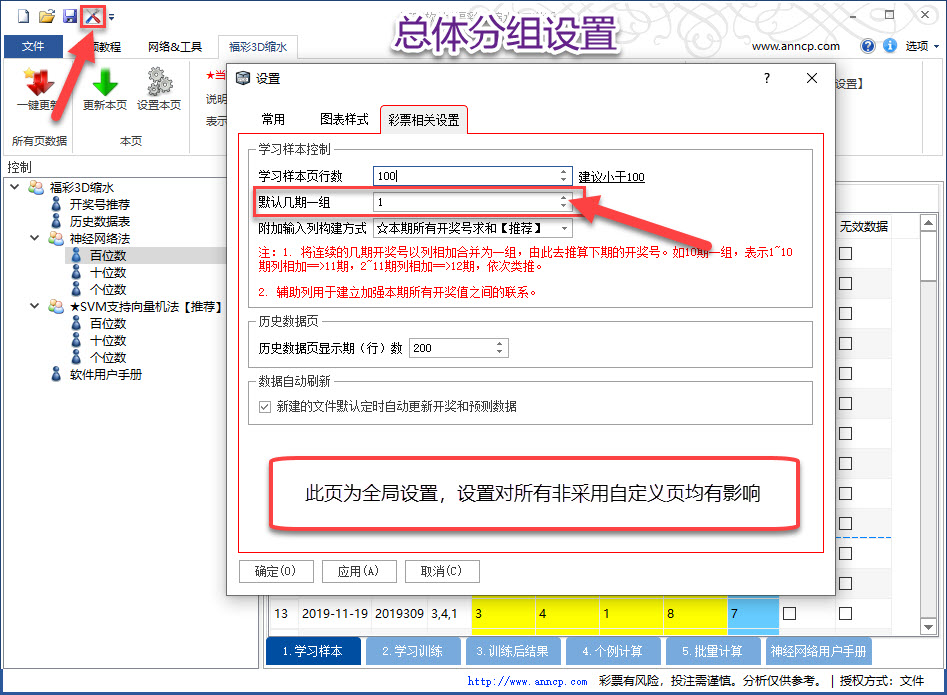This screenshot has width=947, height=695.
Task: Increase 默认几期一组 value using spinner
Action: 563,197
